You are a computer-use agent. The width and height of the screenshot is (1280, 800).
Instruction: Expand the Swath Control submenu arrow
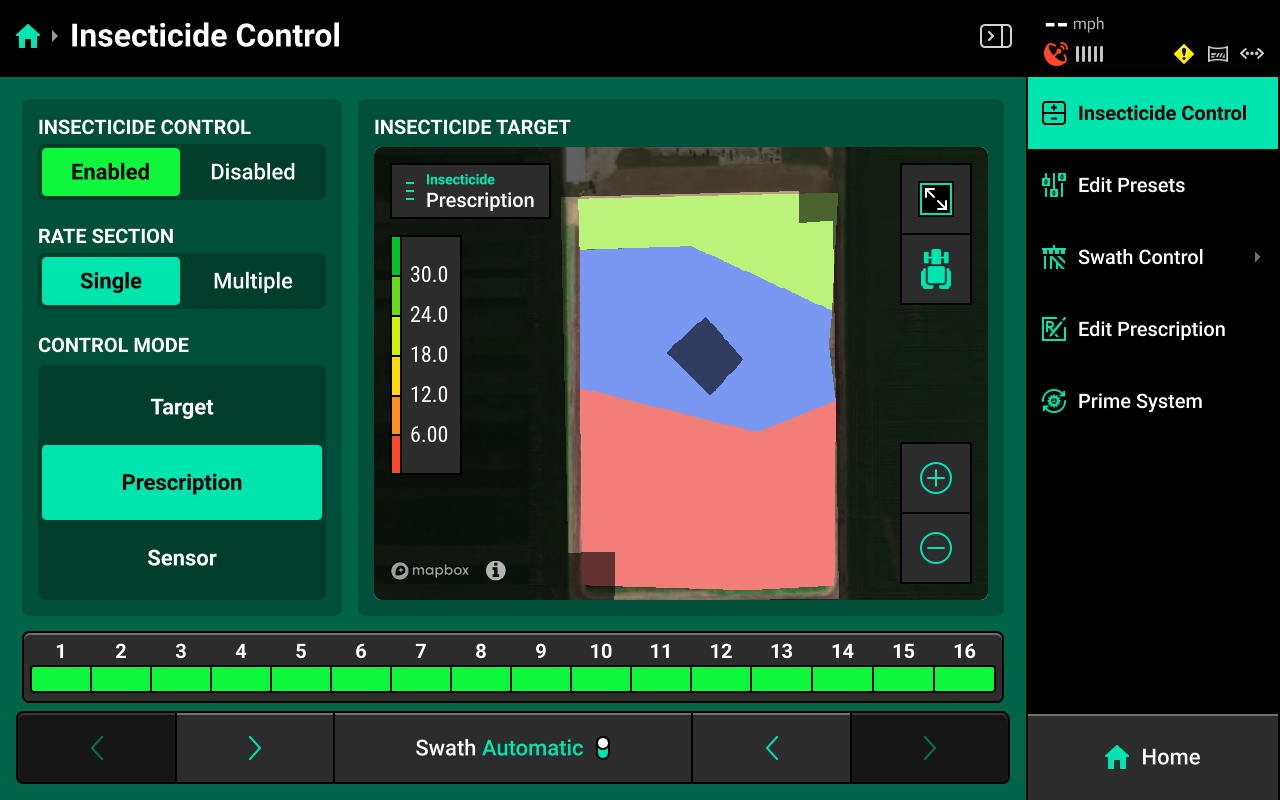click(1257, 257)
